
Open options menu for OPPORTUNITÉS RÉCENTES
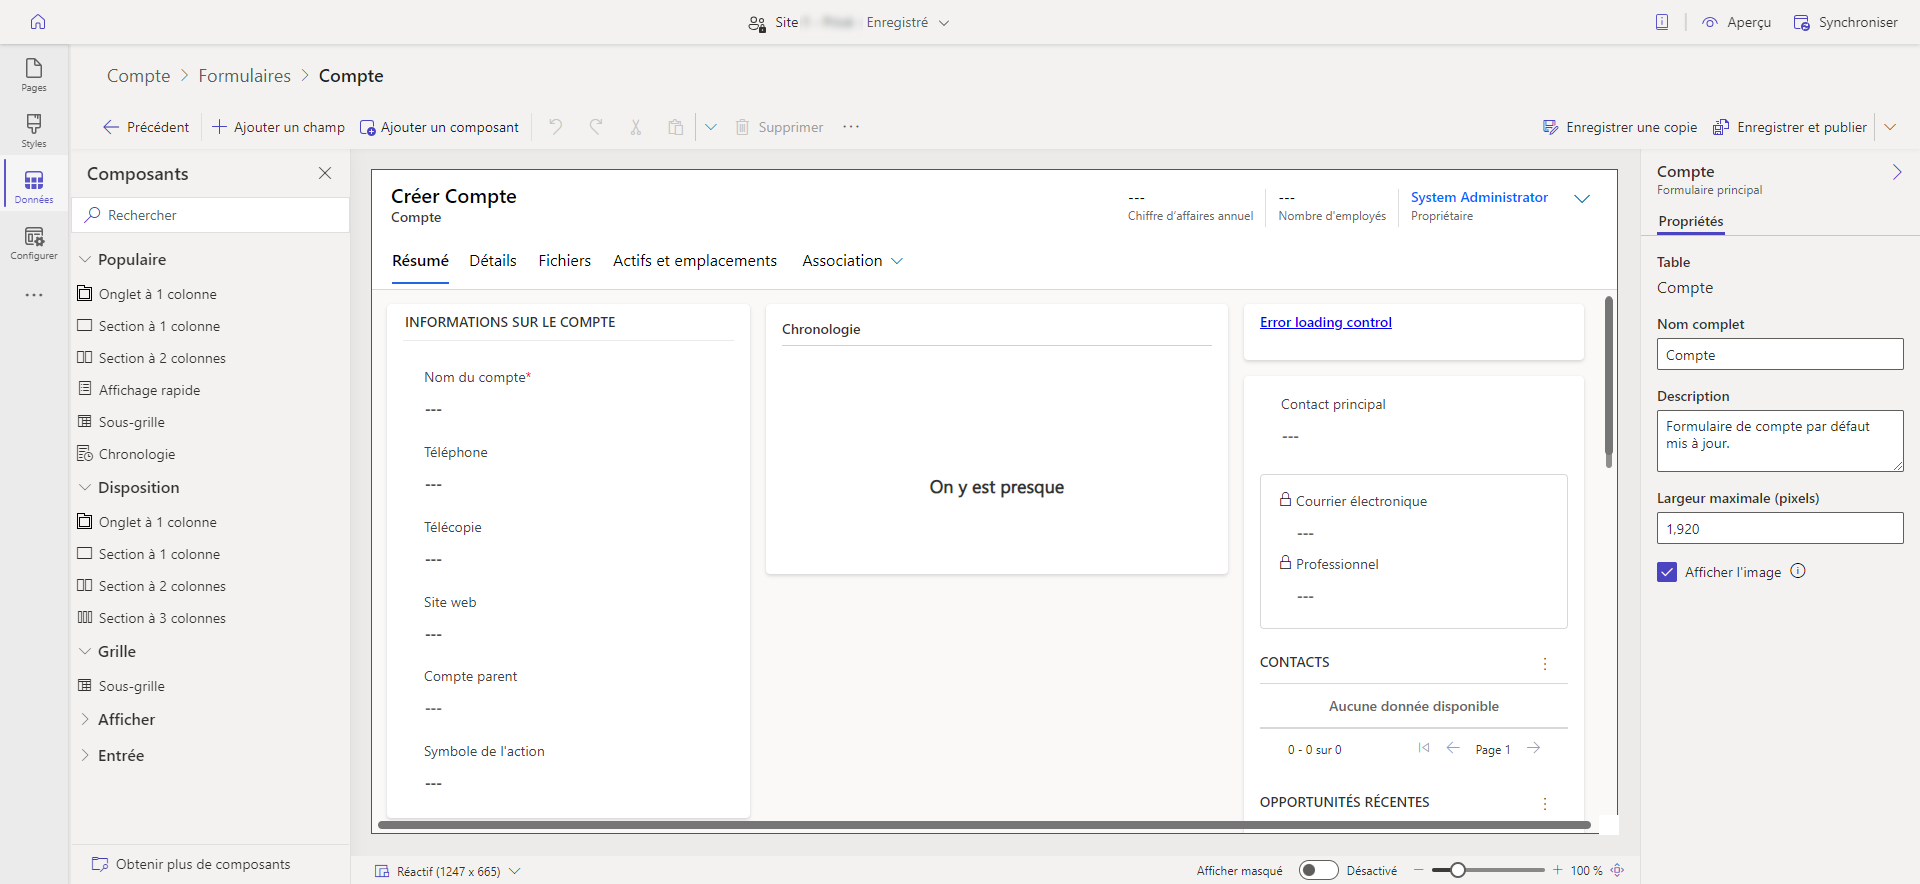point(1545,804)
